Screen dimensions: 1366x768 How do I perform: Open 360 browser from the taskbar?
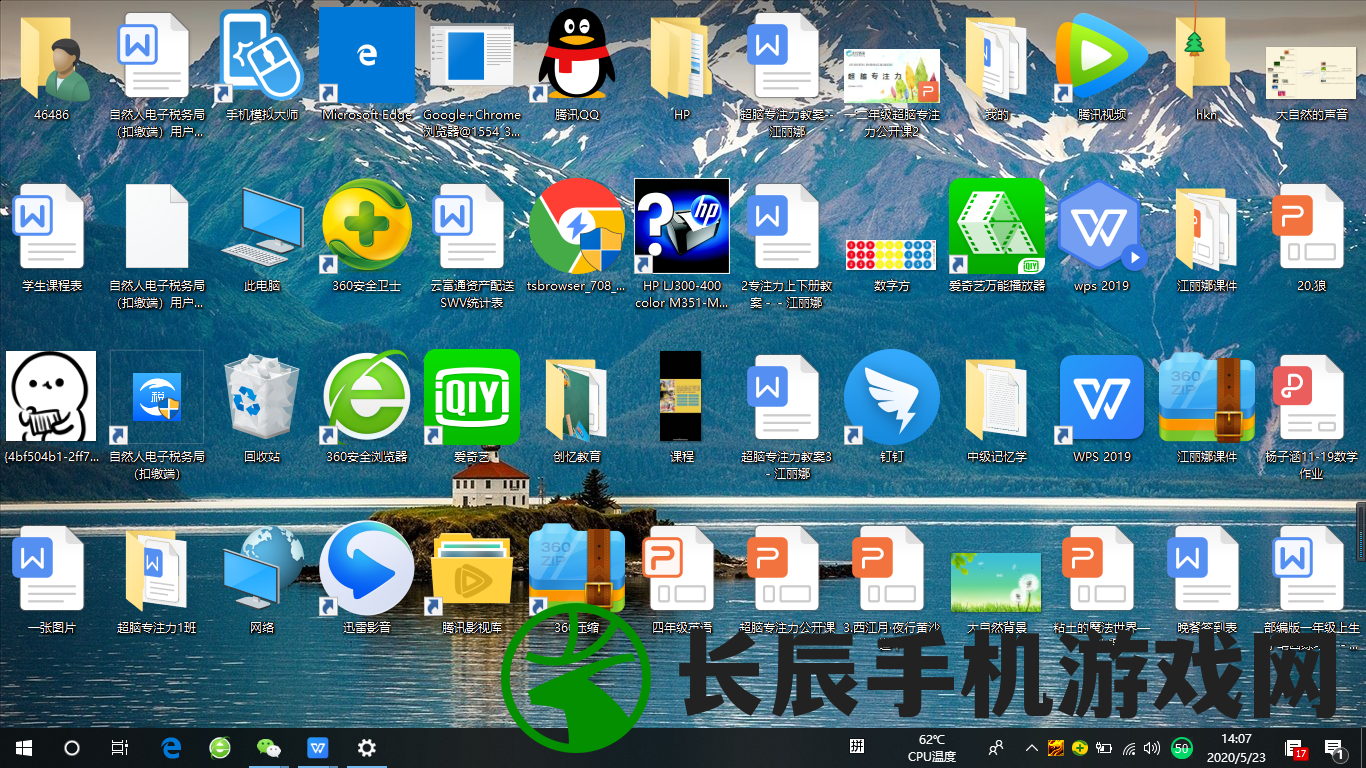click(x=220, y=747)
